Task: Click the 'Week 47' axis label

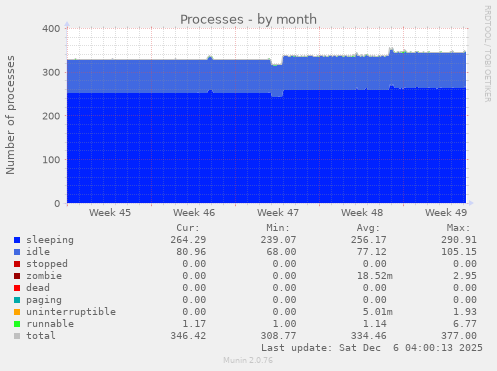Action: coord(278,213)
